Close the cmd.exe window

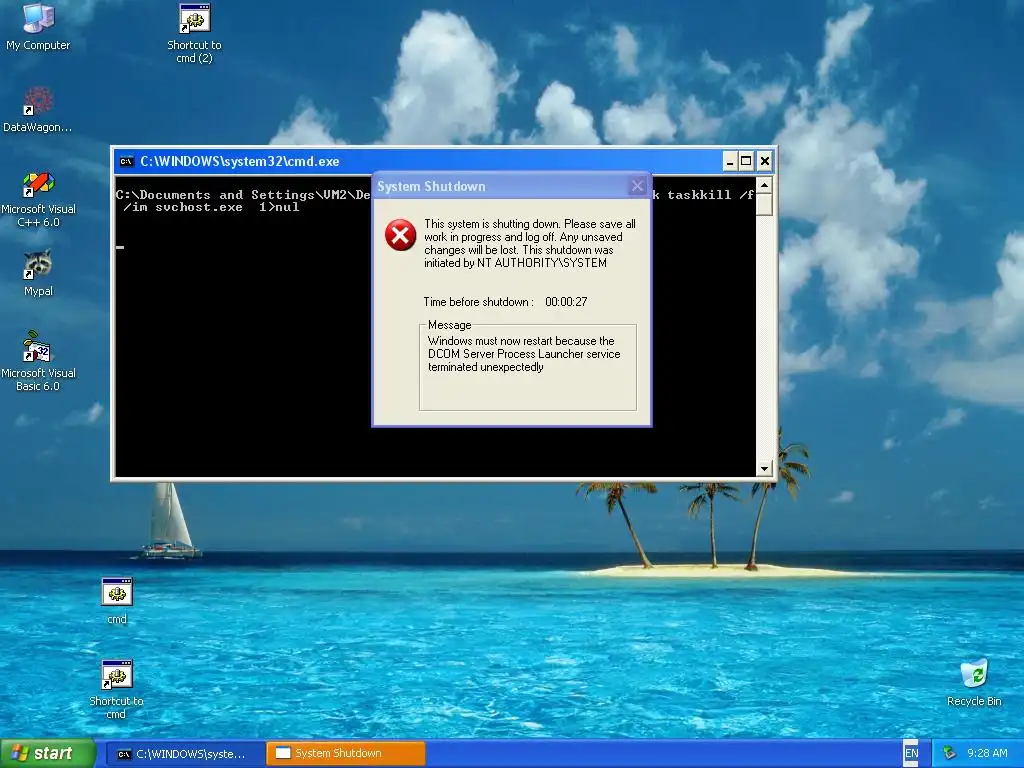click(765, 161)
